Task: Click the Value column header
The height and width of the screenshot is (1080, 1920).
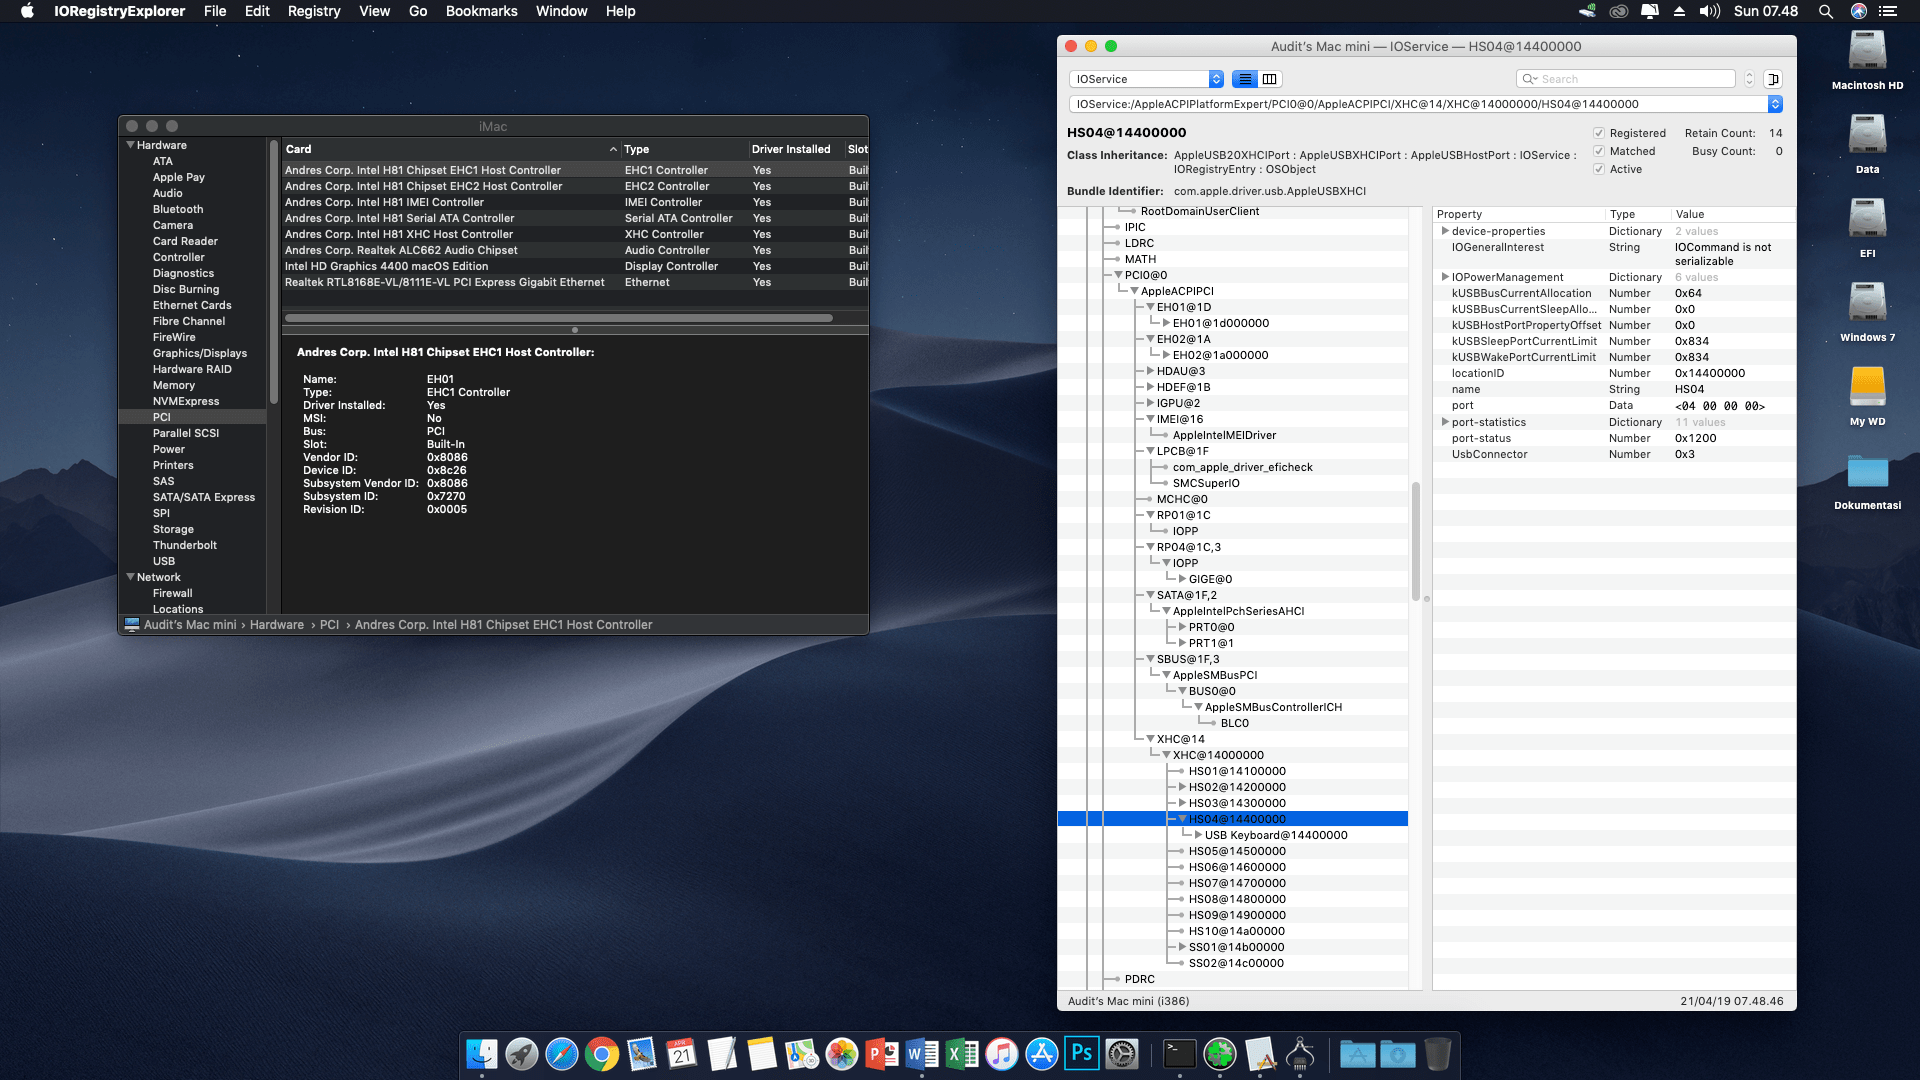Action: tap(1732, 214)
